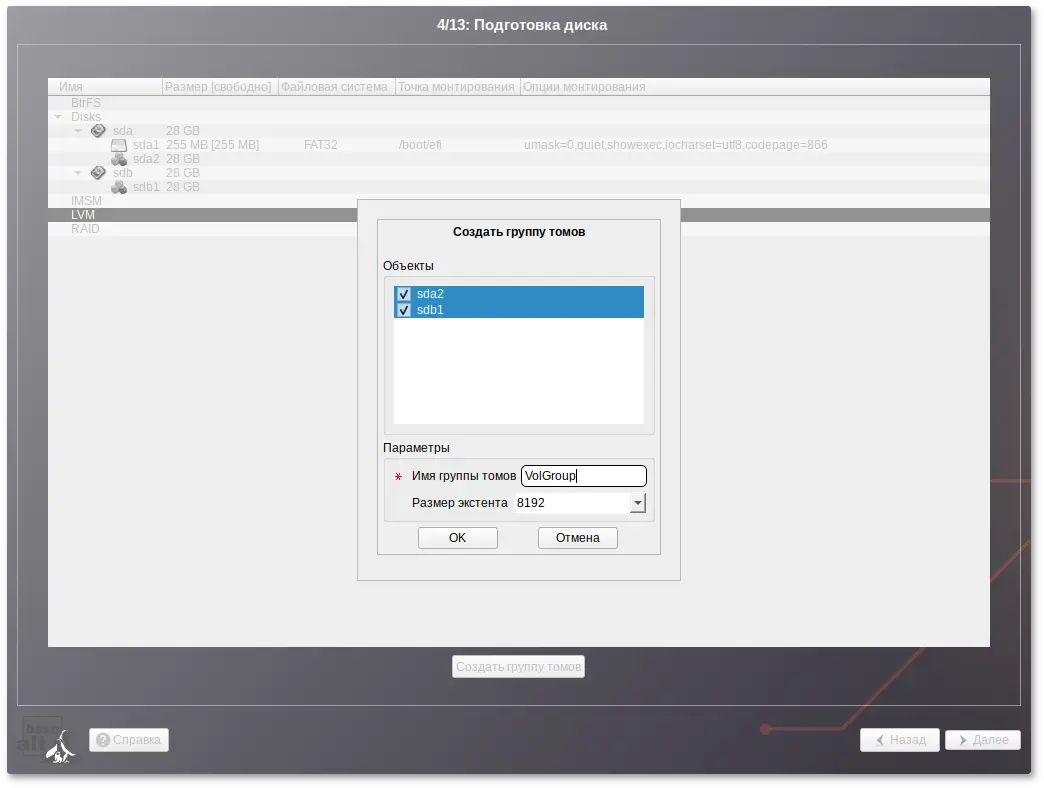Click the ALT Linux logo
This screenshot has height=788, width=1044.
click(46, 739)
